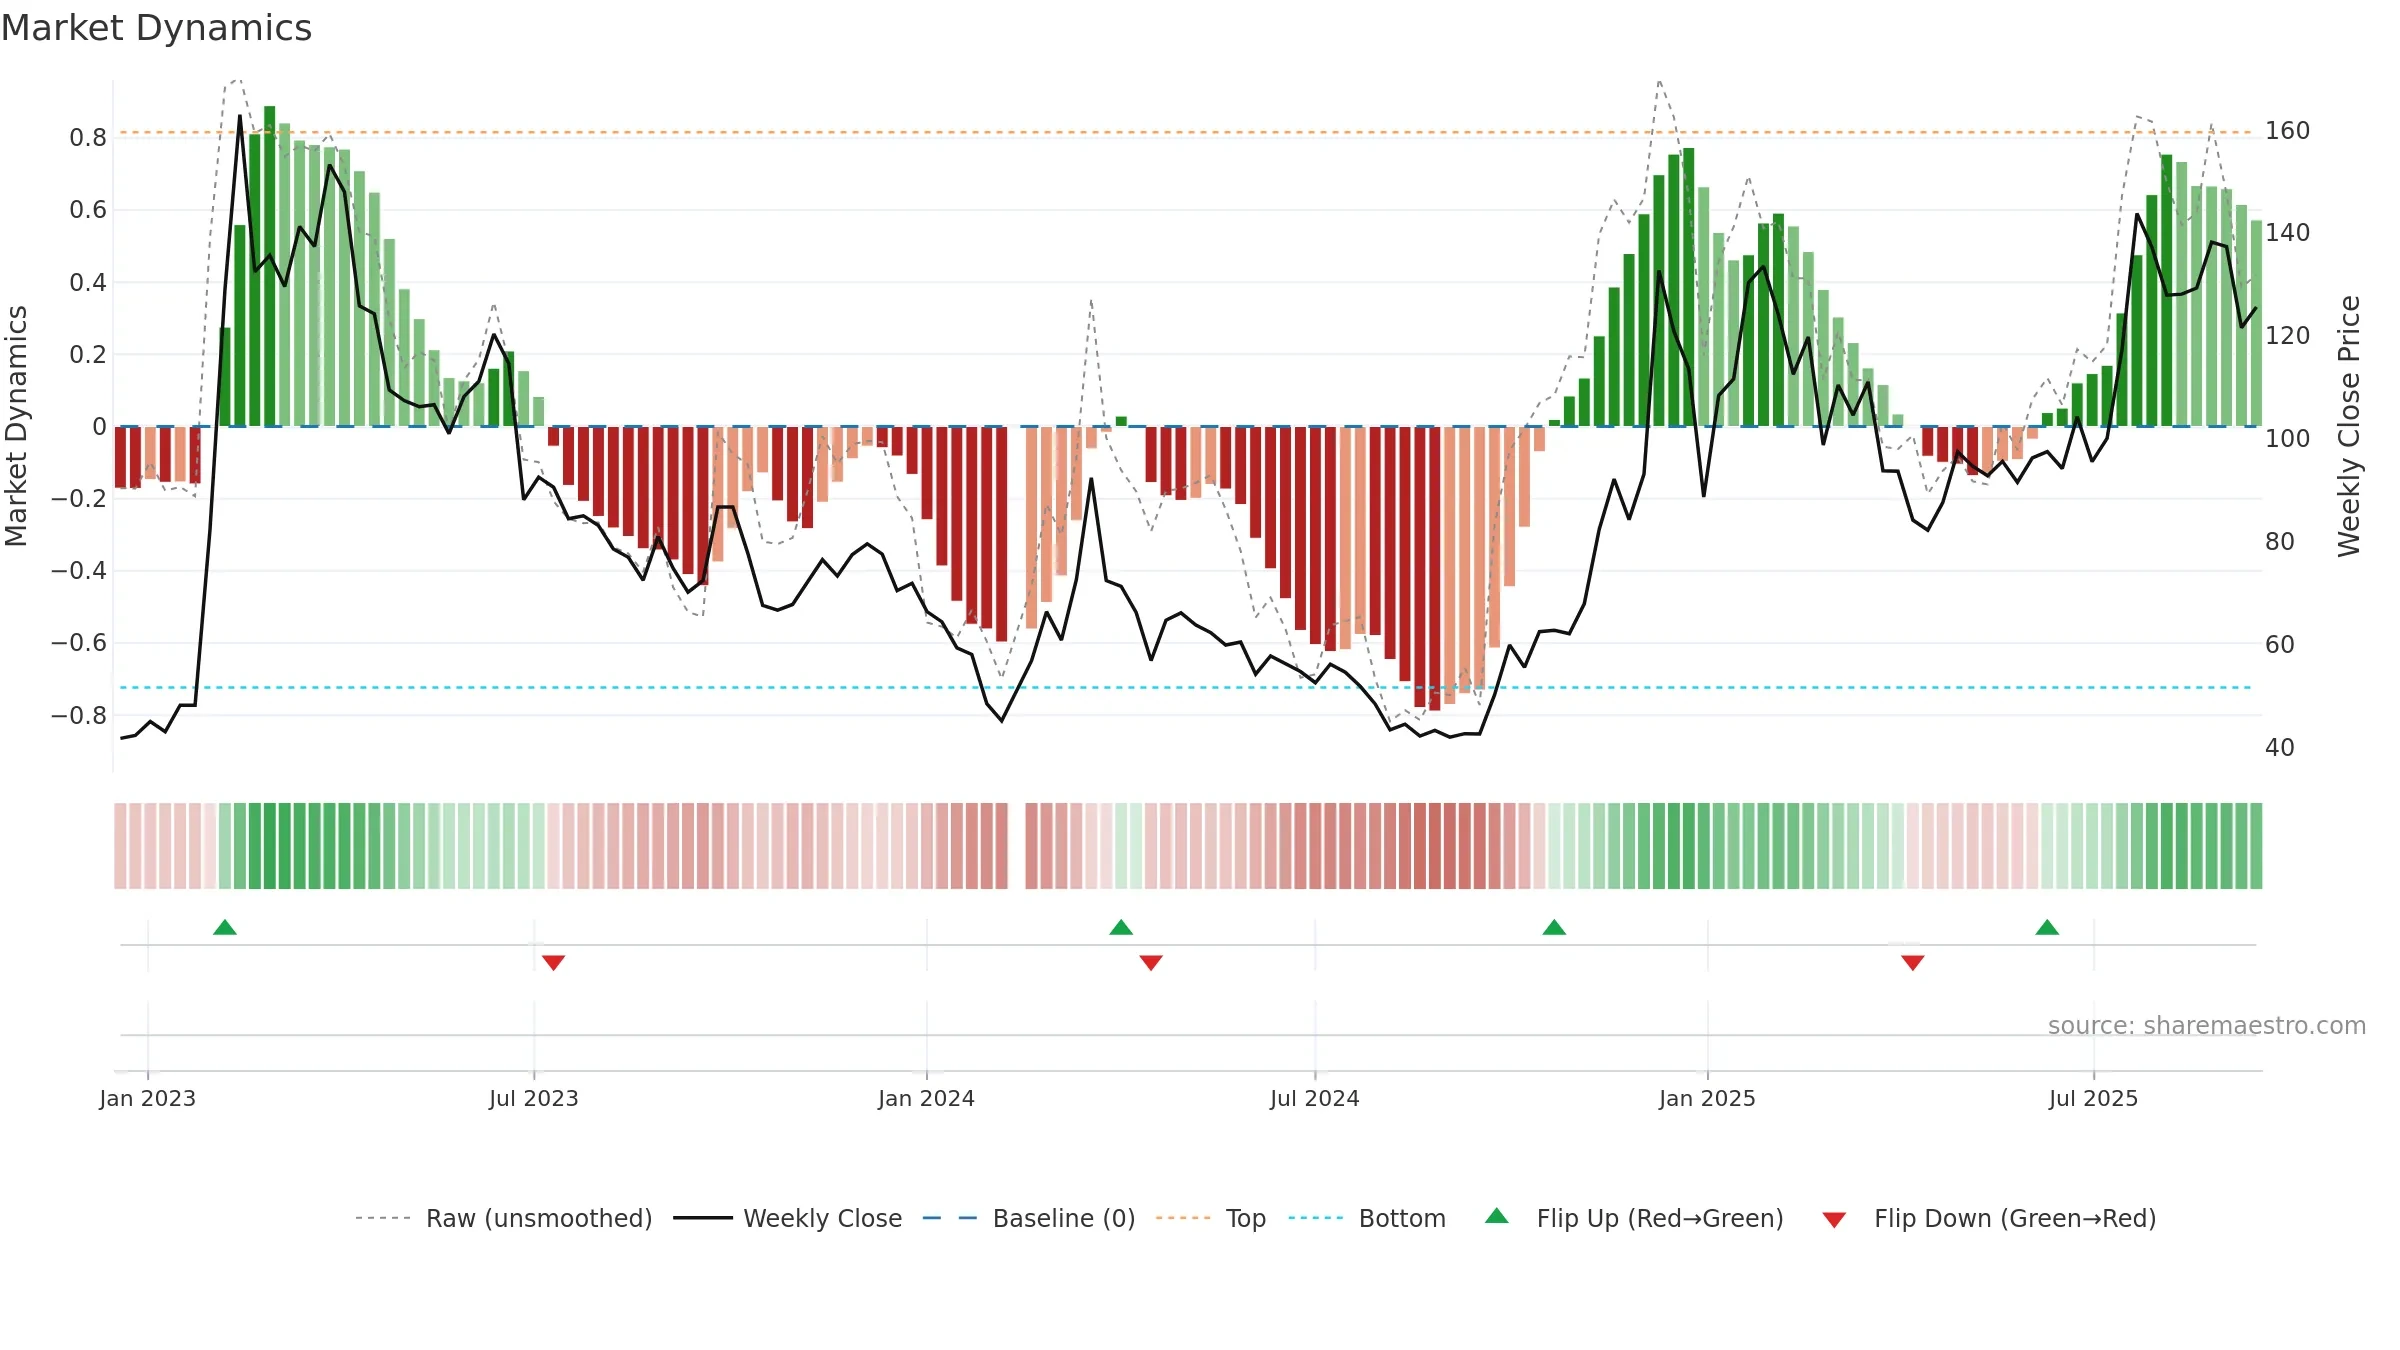Click the Jul 2025 x-axis label
The image size is (2400, 1350).
[x=2094, y=1098]
